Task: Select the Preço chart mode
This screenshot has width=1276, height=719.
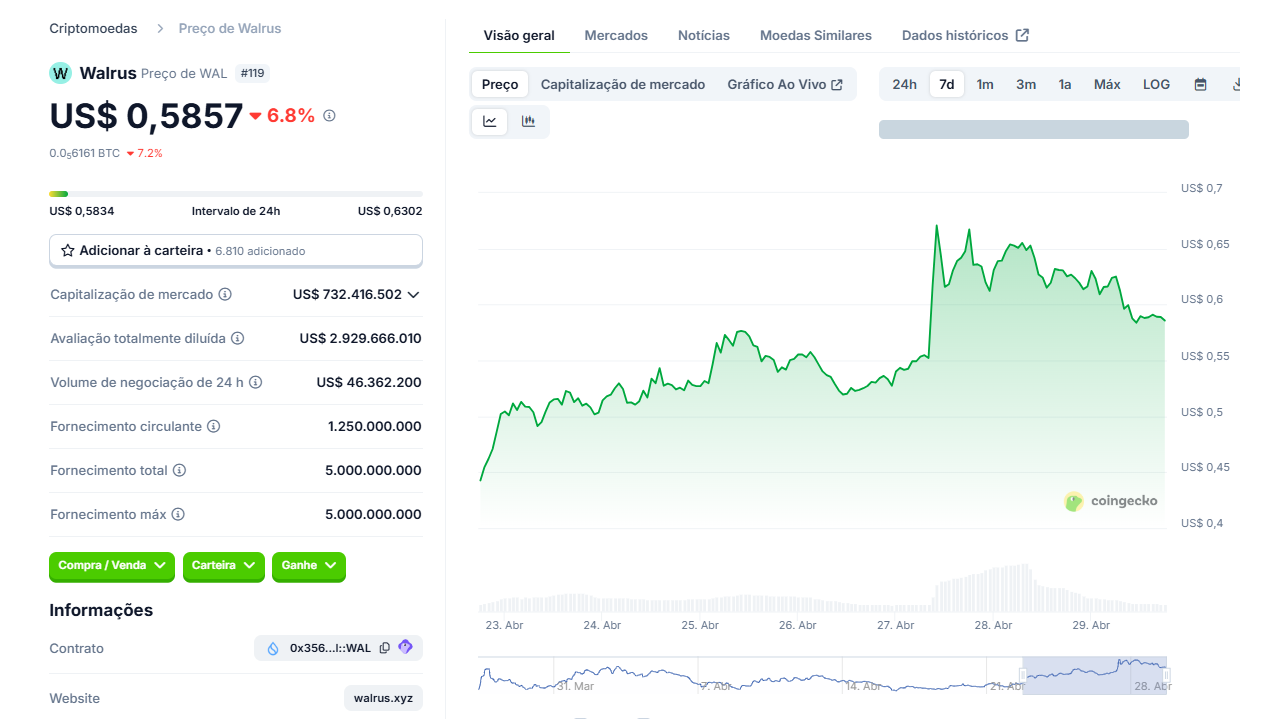Action: click(500, 84)
